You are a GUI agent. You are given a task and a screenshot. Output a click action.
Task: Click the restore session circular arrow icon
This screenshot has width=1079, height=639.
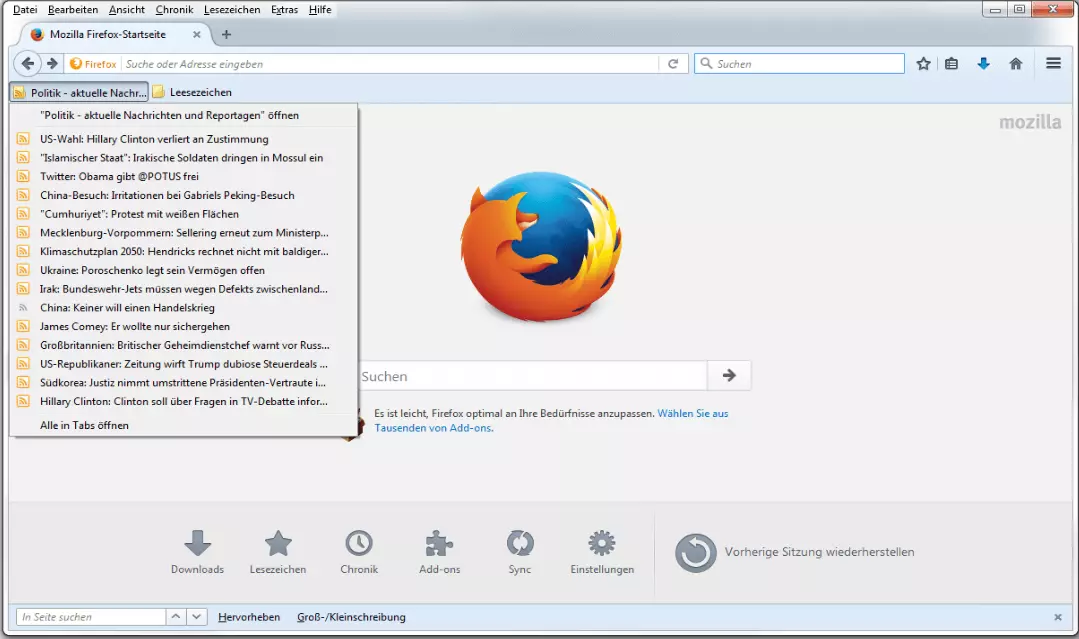pos(696,552)
